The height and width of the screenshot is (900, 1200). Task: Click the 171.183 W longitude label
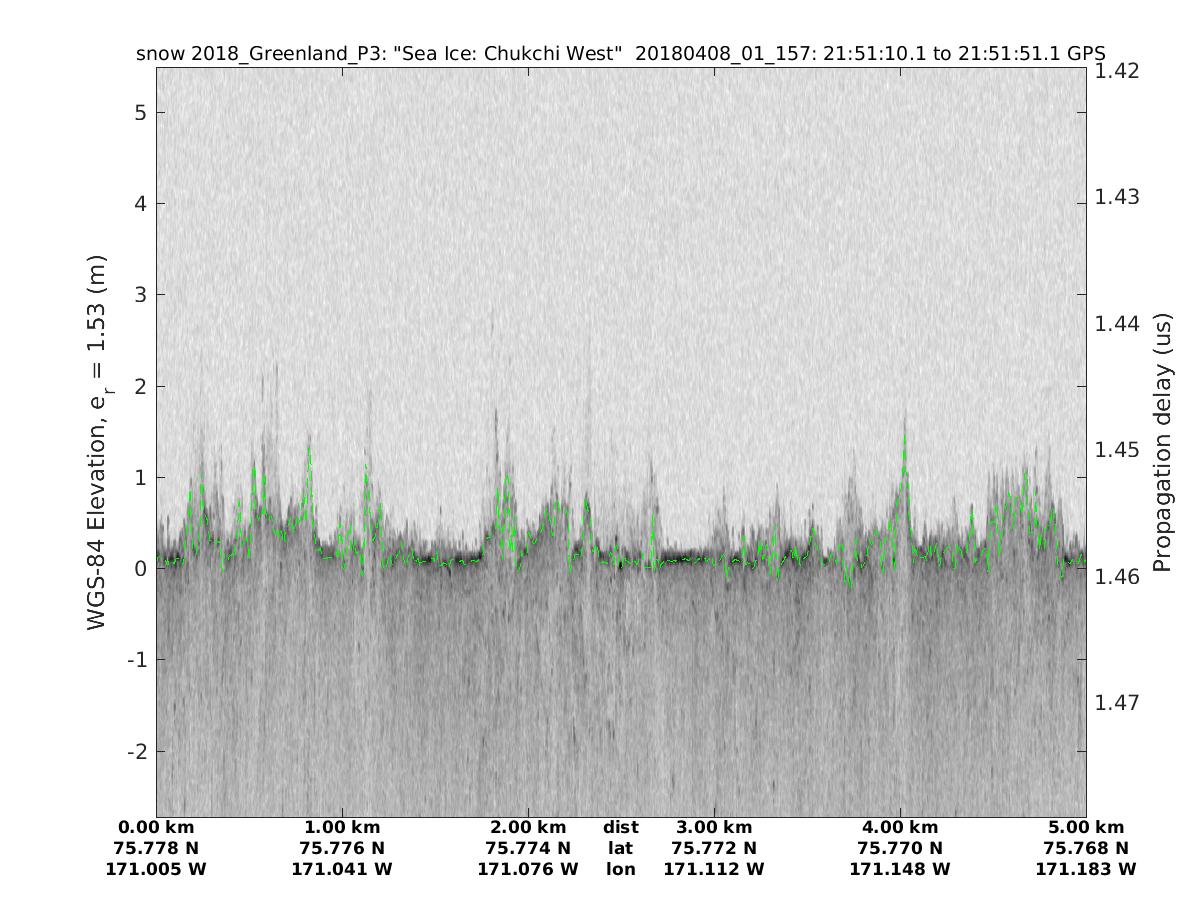coord(1086,869)
